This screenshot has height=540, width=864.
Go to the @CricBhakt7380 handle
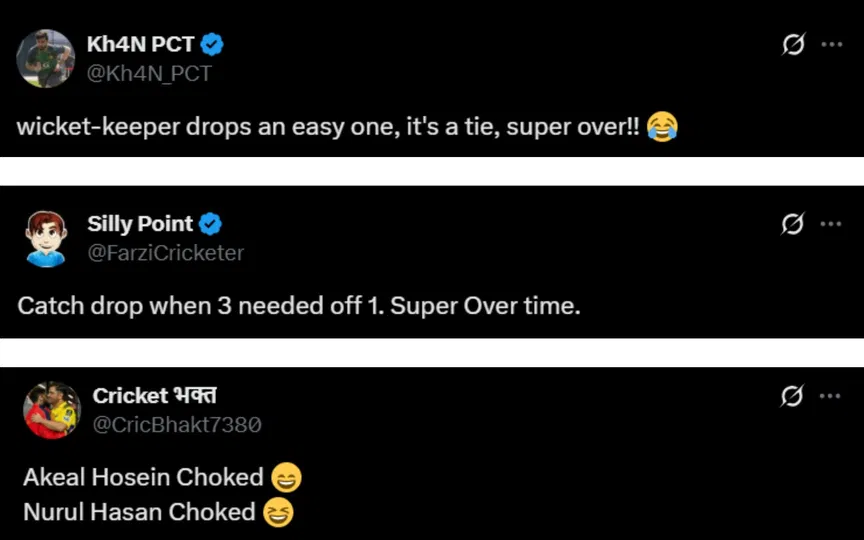(x=177, y=424)
